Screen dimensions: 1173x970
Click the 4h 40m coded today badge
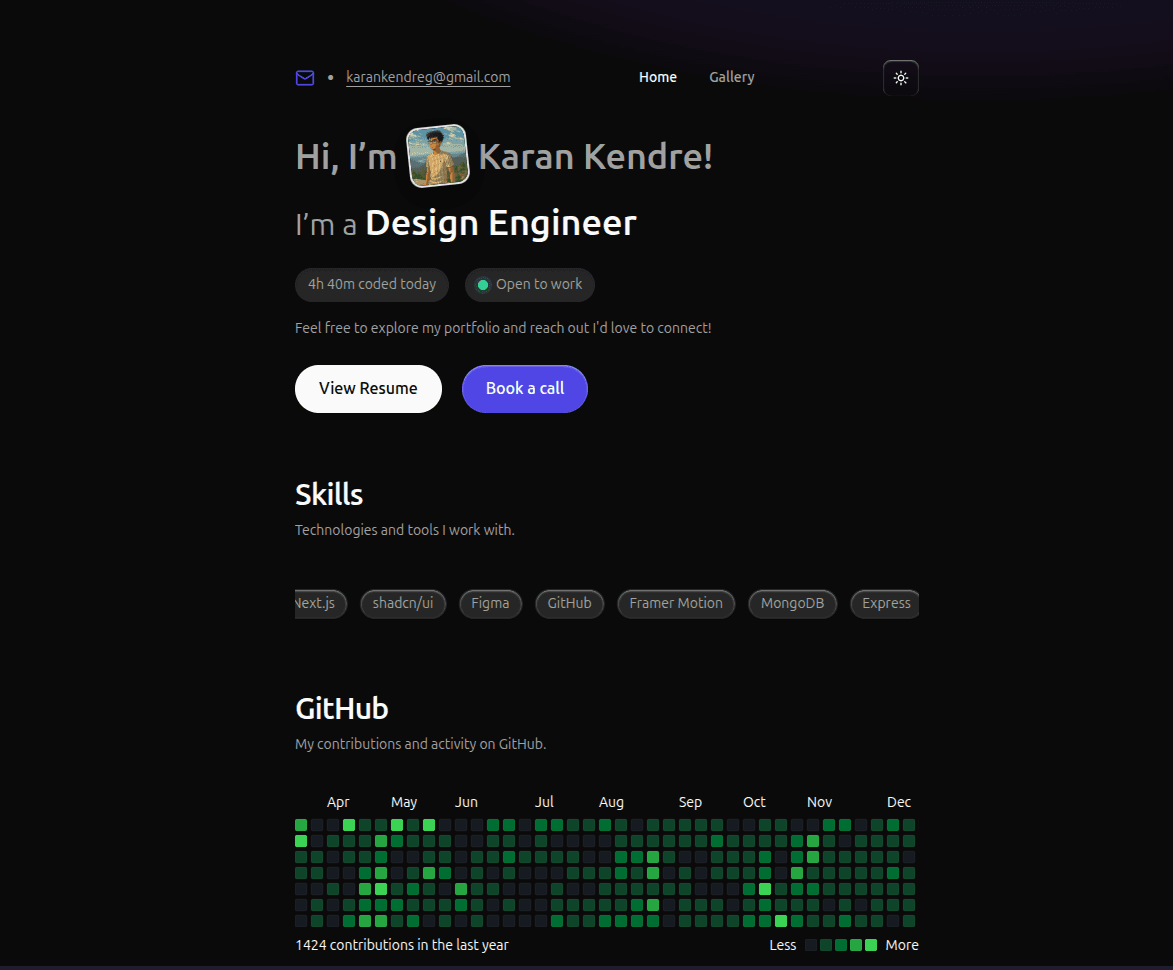tap(372, 285)
